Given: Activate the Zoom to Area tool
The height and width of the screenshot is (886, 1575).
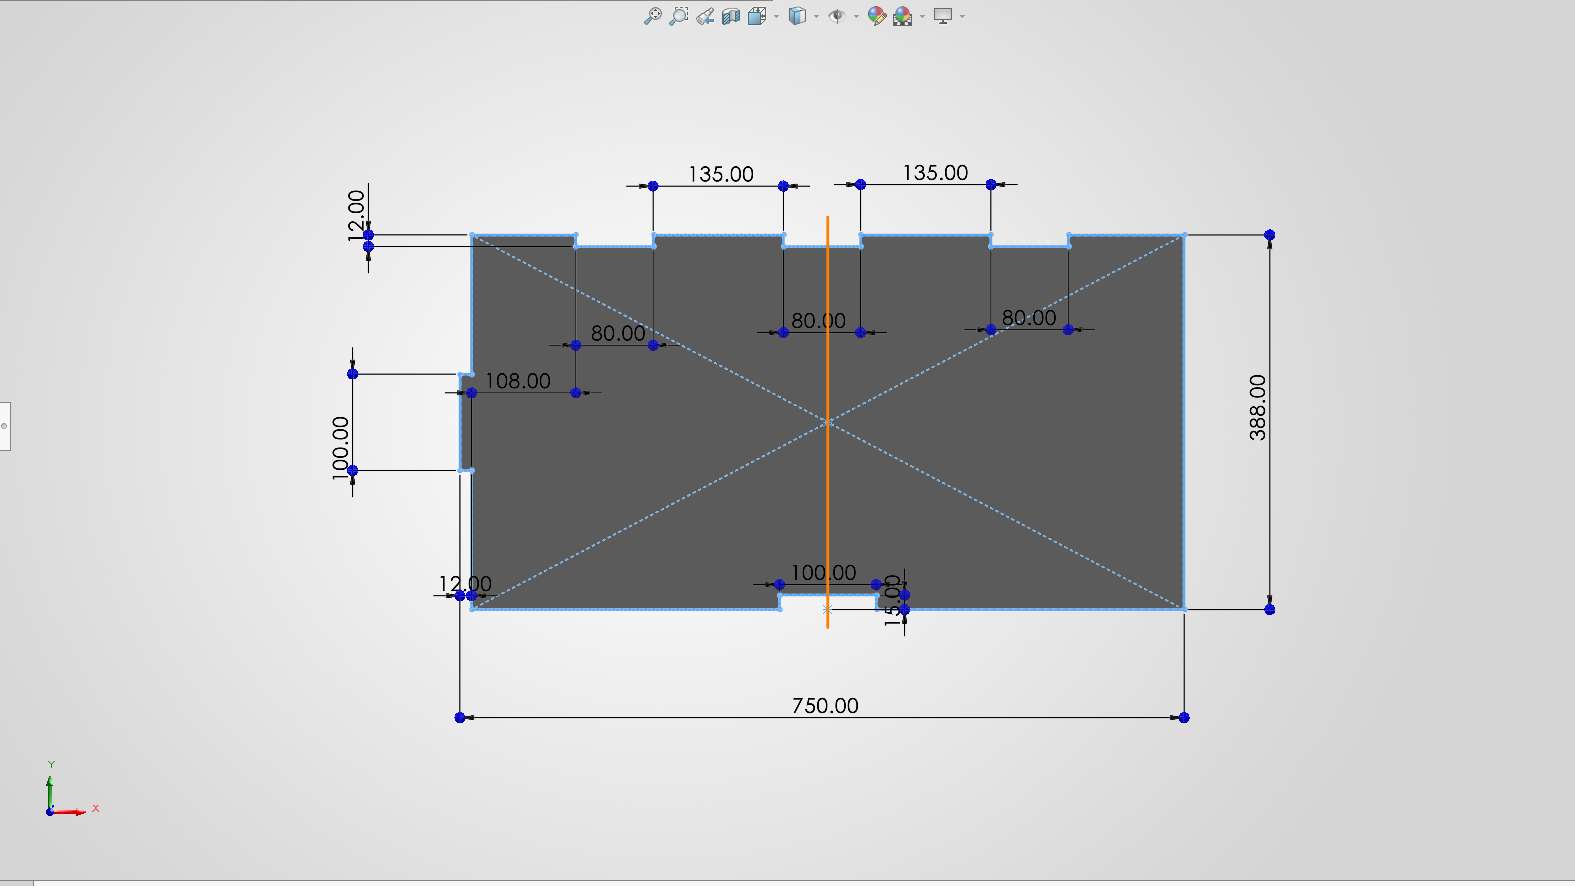Looking at the screenshot, I should click(x=679, y=16).
